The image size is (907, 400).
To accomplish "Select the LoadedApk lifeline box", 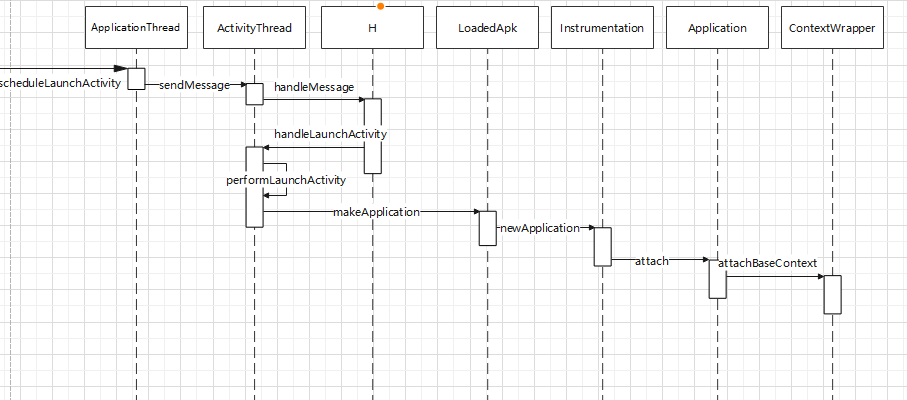I will (487, 28).
